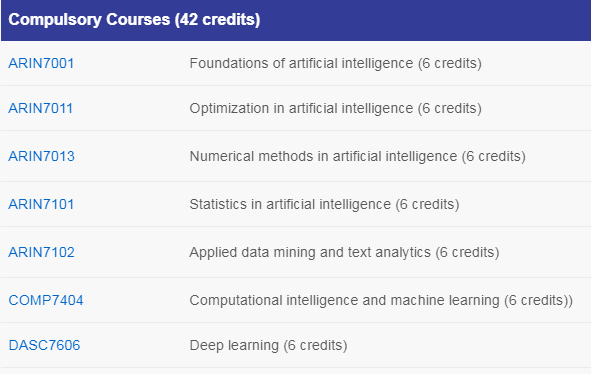This screenshot has width=591, height=374.
Task: Open the ARIN7011 course link
Action: coord(40,108)
